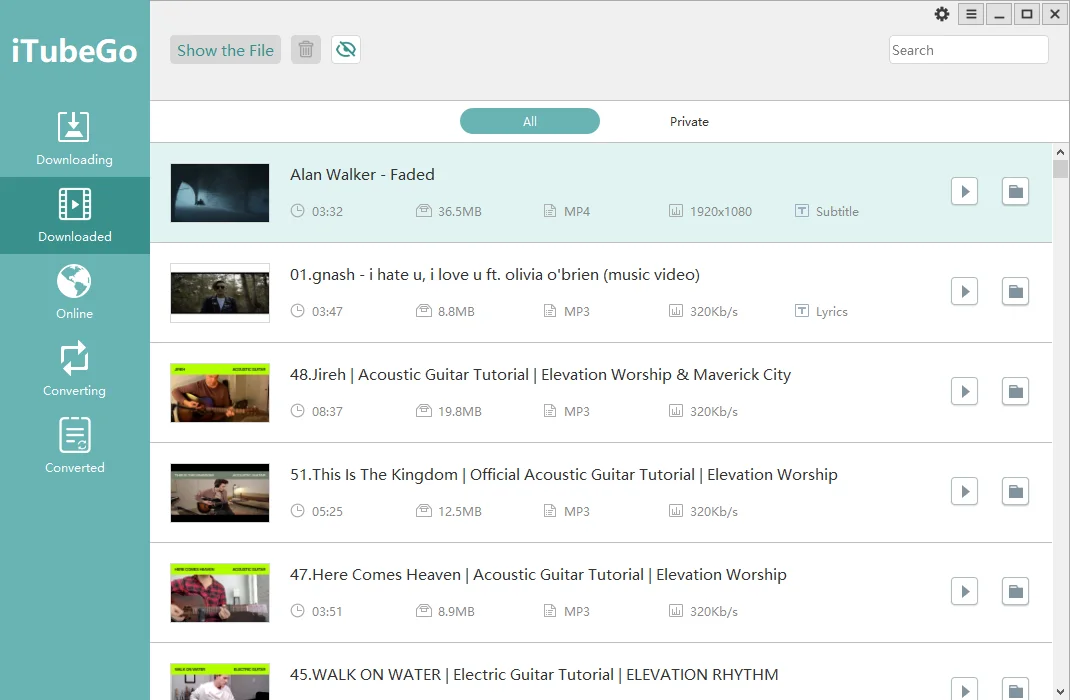Open the Online browser section
Image resolution: width=1070 pixels, height=700 pixels.
click(x=74, y=292)
